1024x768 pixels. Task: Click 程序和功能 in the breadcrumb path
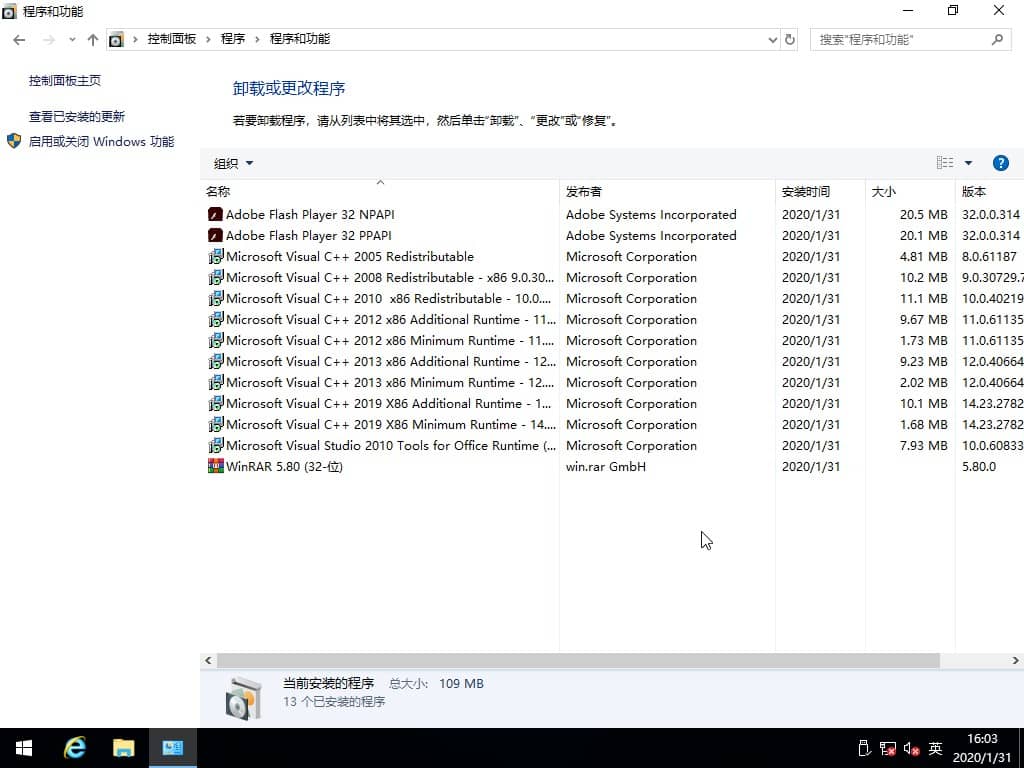click(x=300, y=39)
